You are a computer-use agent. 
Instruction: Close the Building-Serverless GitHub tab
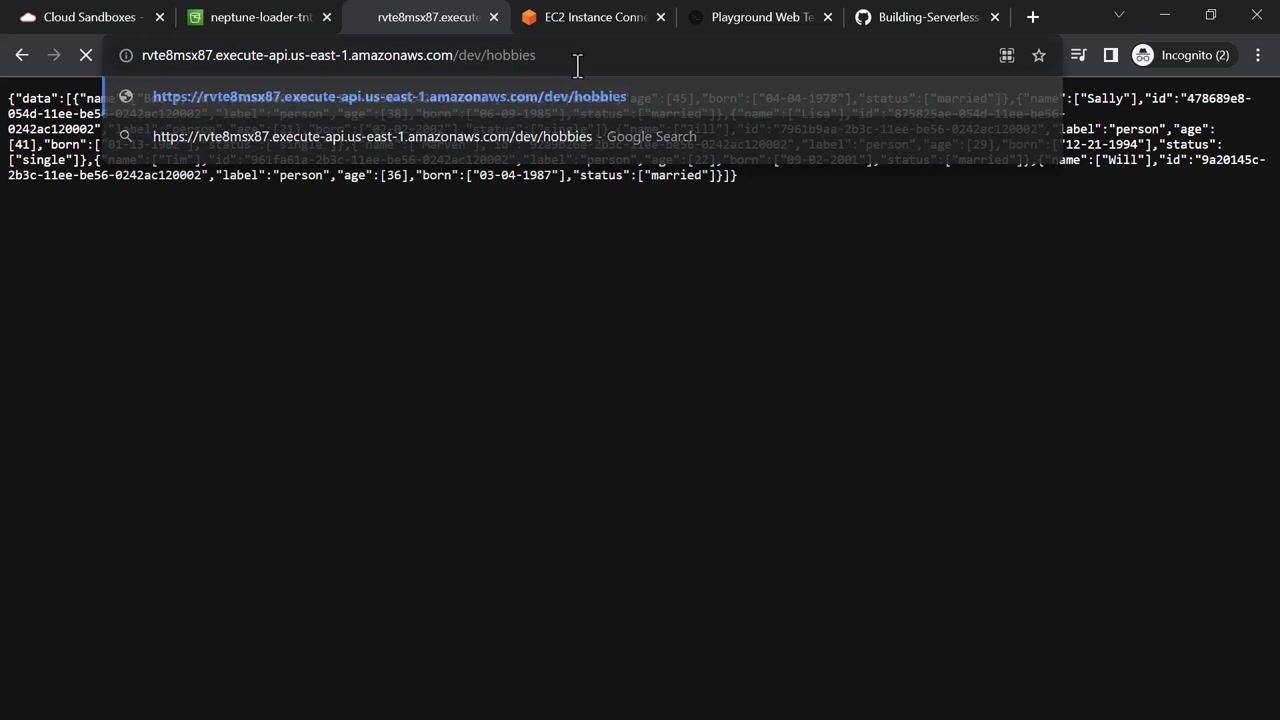[x=994, y=17]
